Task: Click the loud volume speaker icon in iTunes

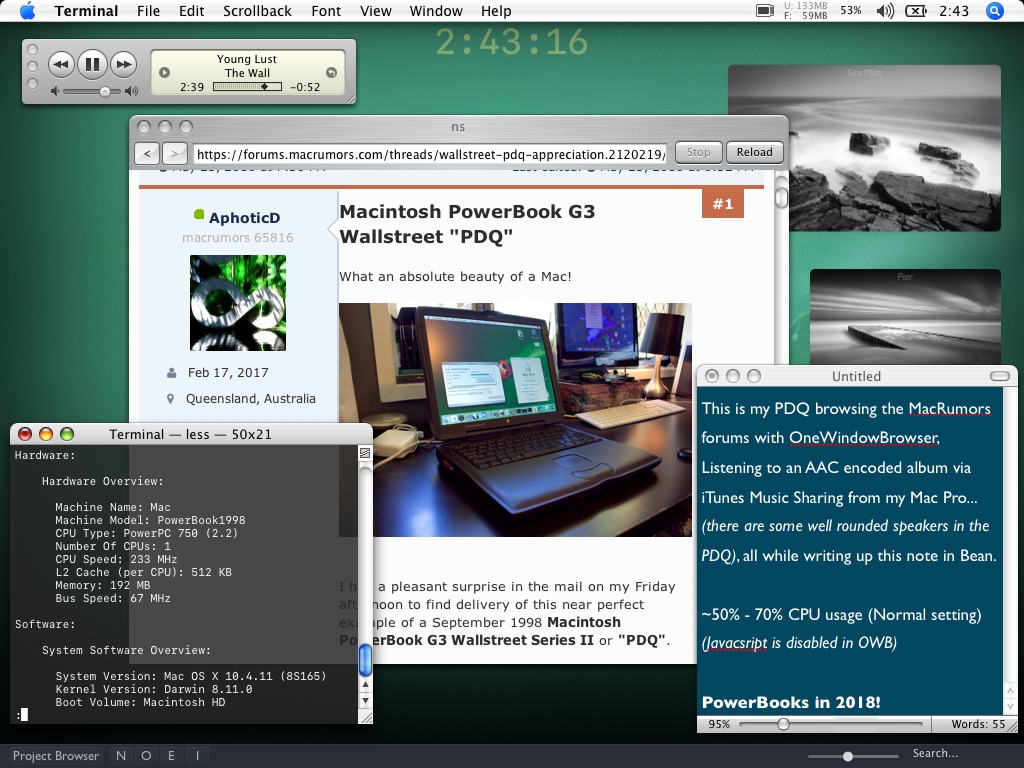Action: pos(131,91)
